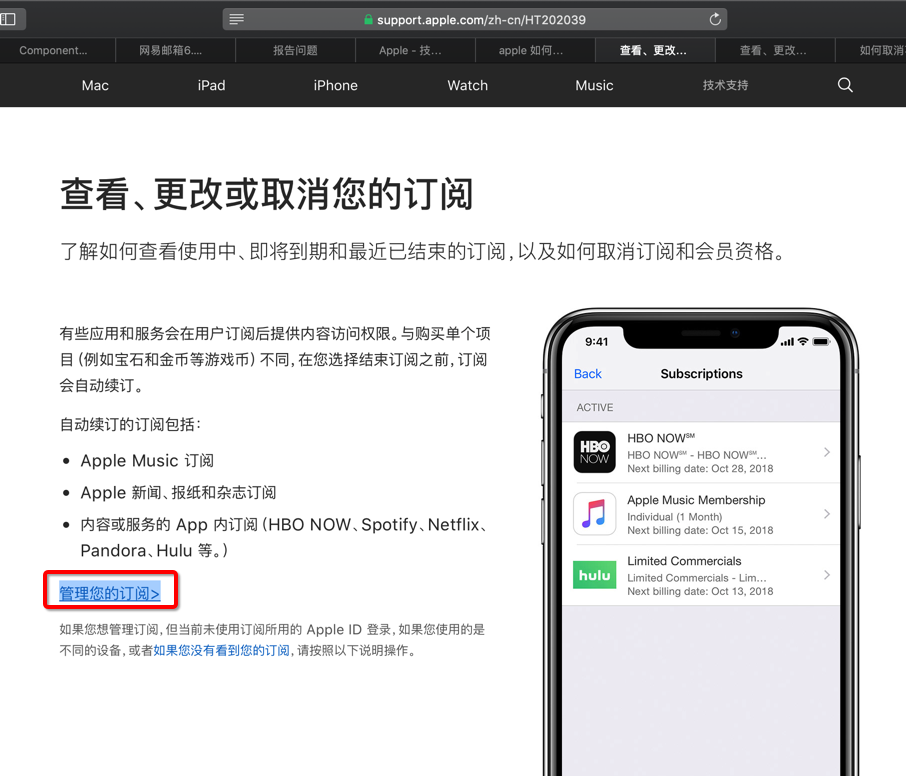This screenshot has height=777, width=906.
Task: Click the page heading 查看、更改或取消您的订阅
Action: pos(267,194)
